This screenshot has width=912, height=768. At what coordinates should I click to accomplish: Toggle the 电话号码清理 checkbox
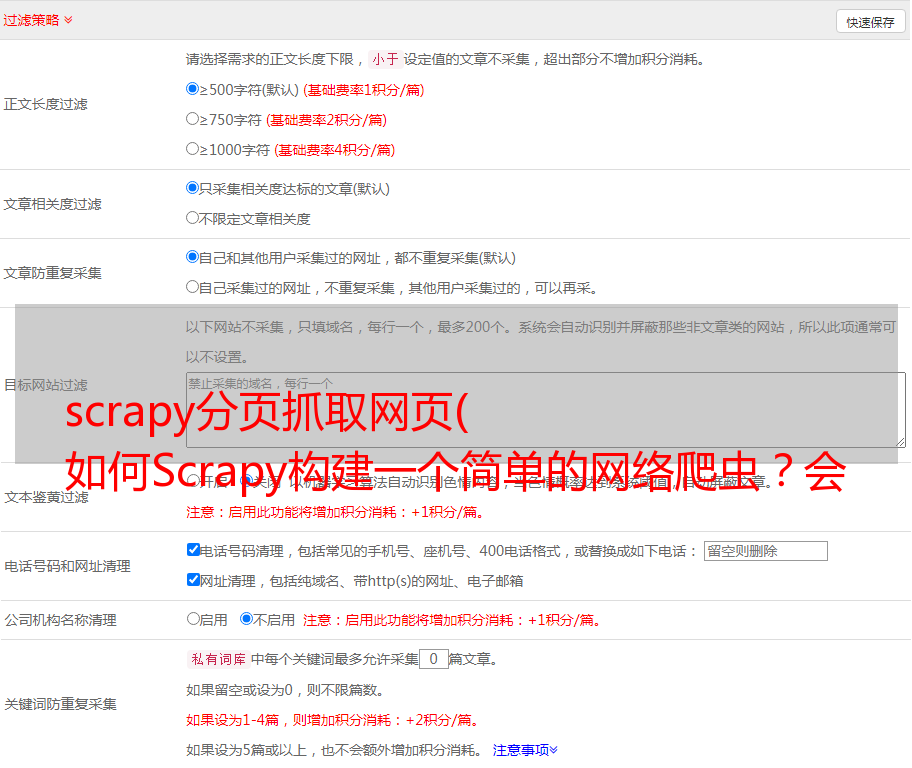[194, 550]
